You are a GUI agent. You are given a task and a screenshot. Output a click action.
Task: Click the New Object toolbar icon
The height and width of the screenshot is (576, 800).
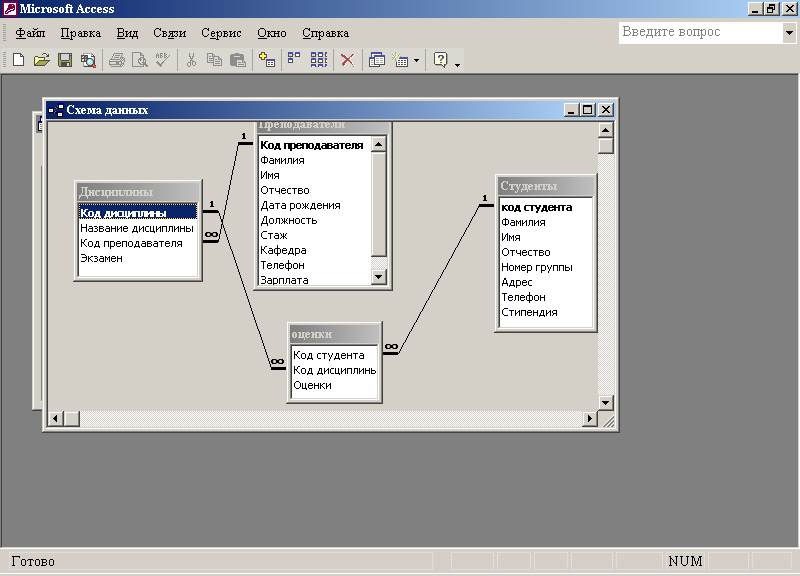pos(401,60)
